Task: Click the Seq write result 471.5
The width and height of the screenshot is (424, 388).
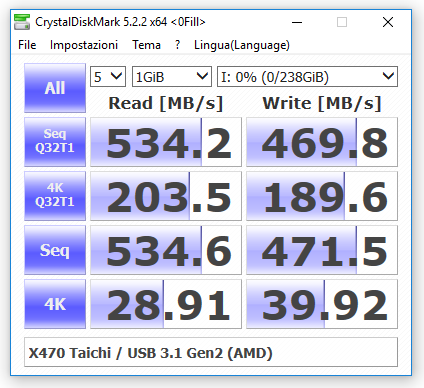Action: [322, 250]
